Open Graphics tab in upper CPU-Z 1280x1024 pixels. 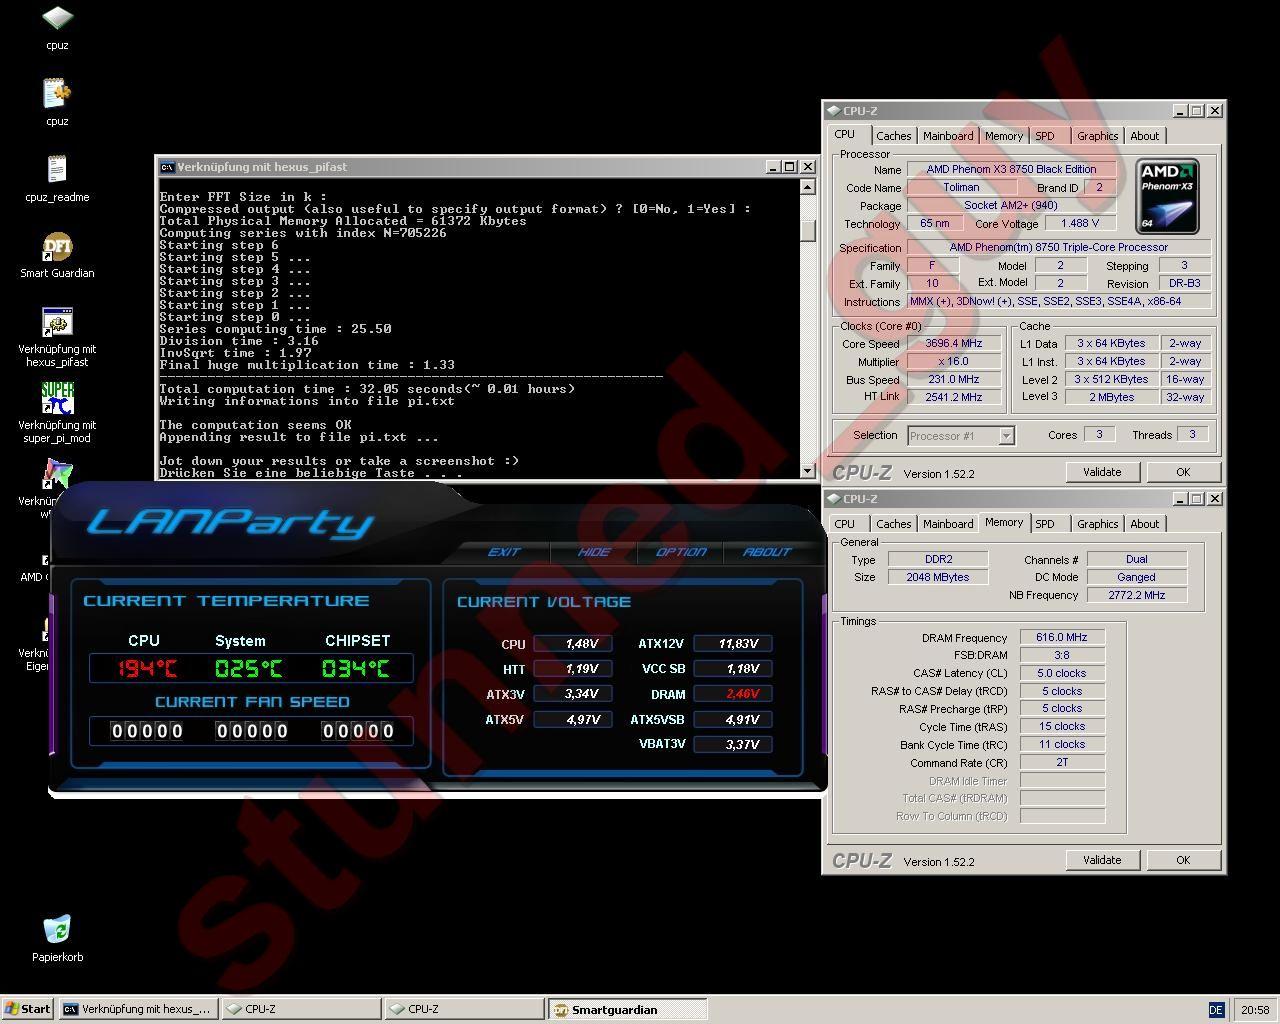1097,136
